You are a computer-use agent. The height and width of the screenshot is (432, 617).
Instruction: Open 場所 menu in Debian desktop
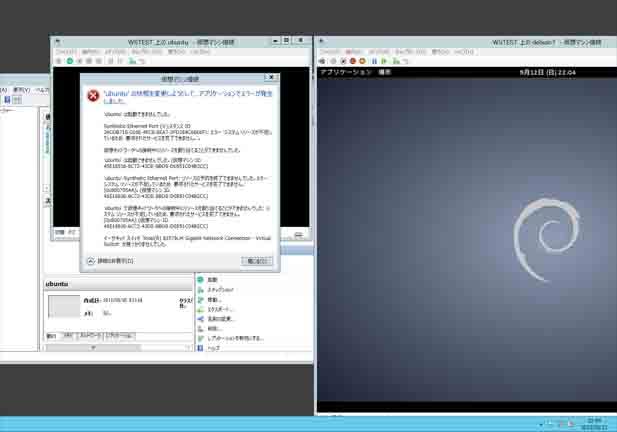pos(384,72)
